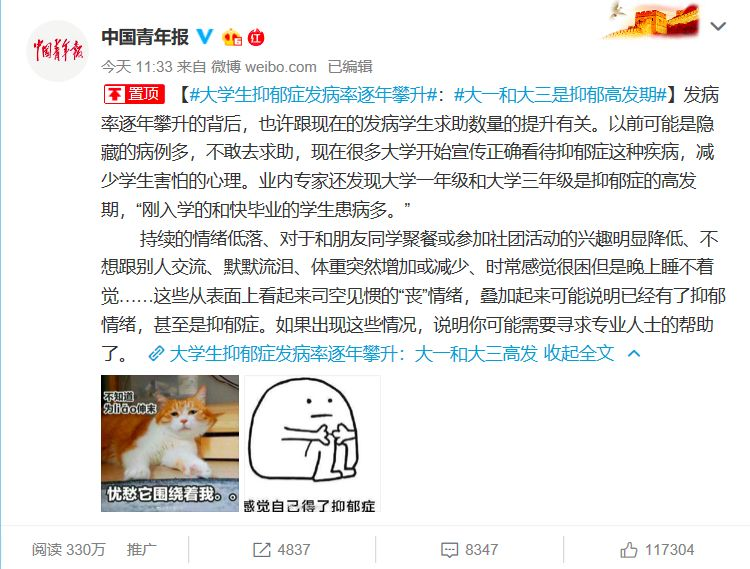Click the upward caret beside 收起全文

tap(634, 354)
